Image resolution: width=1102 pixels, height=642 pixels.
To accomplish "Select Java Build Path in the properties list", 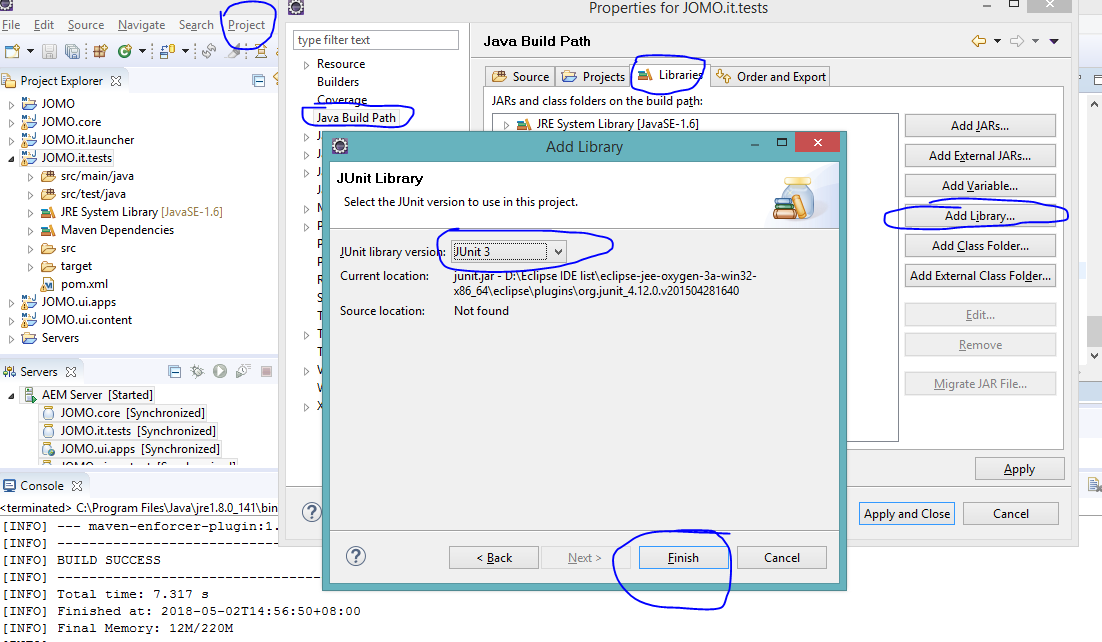I will tap(356, 116).
